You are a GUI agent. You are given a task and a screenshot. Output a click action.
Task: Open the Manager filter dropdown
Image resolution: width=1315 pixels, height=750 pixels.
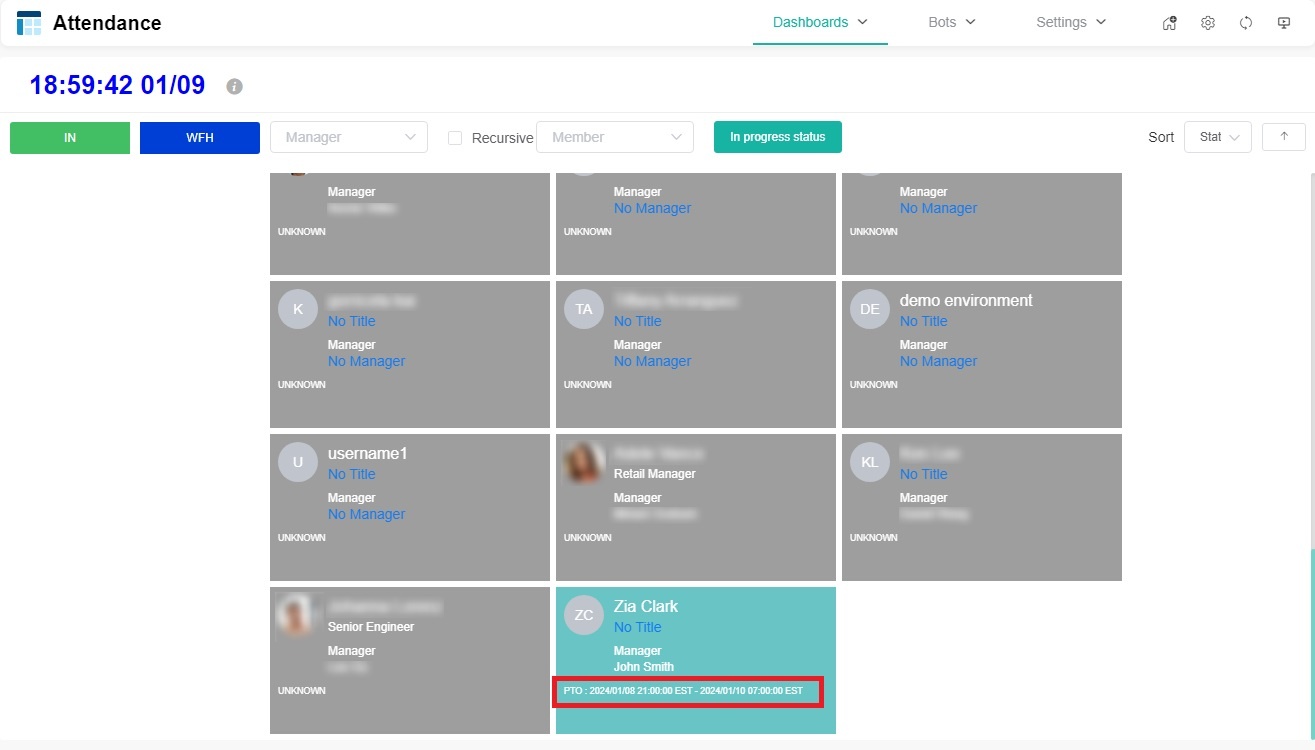(x=349, y=137)
